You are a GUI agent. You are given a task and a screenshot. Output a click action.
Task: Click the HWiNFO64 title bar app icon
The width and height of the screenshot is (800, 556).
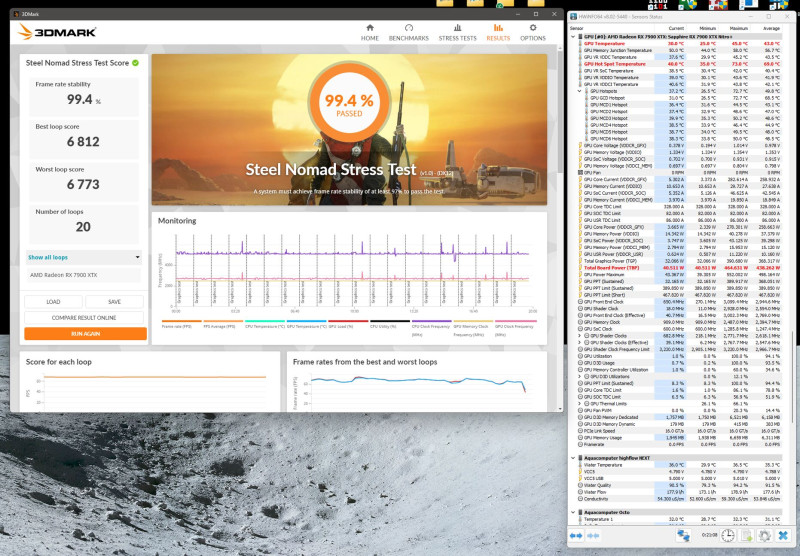(x=573, y=17)
